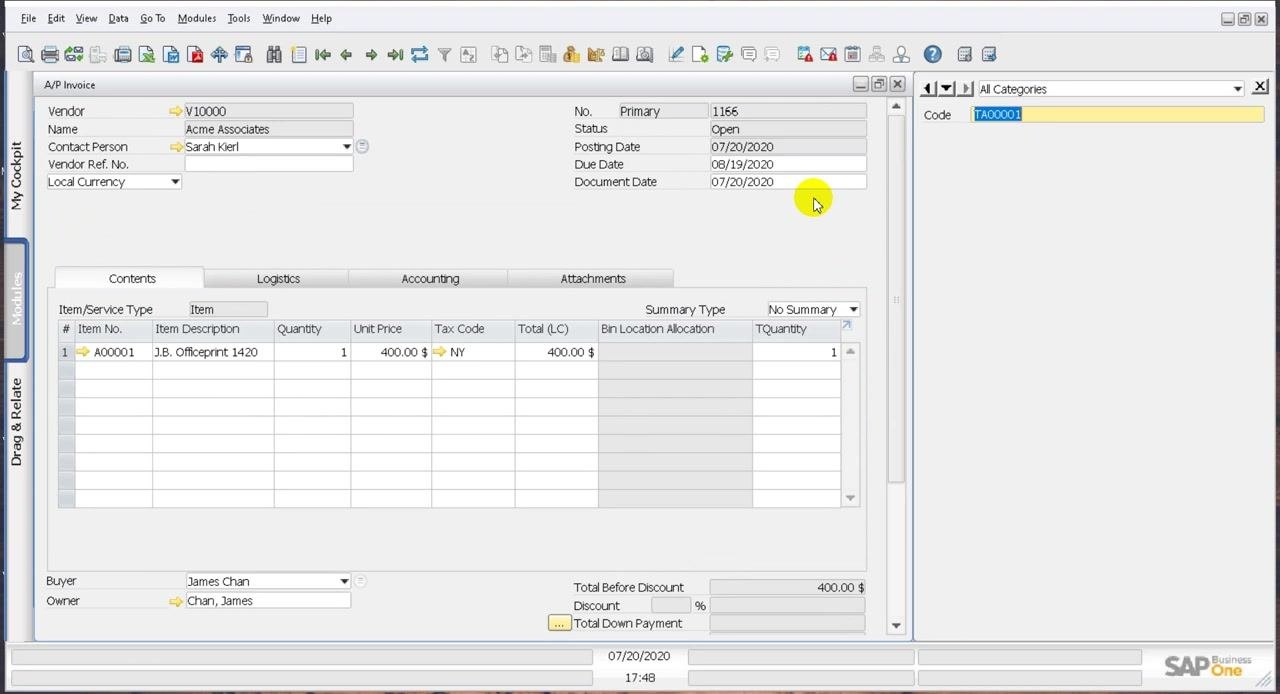Click the Vendor Ref. No. field
Screen dimensions: 1280x694
pyautogui.click(x=268, y=164)
